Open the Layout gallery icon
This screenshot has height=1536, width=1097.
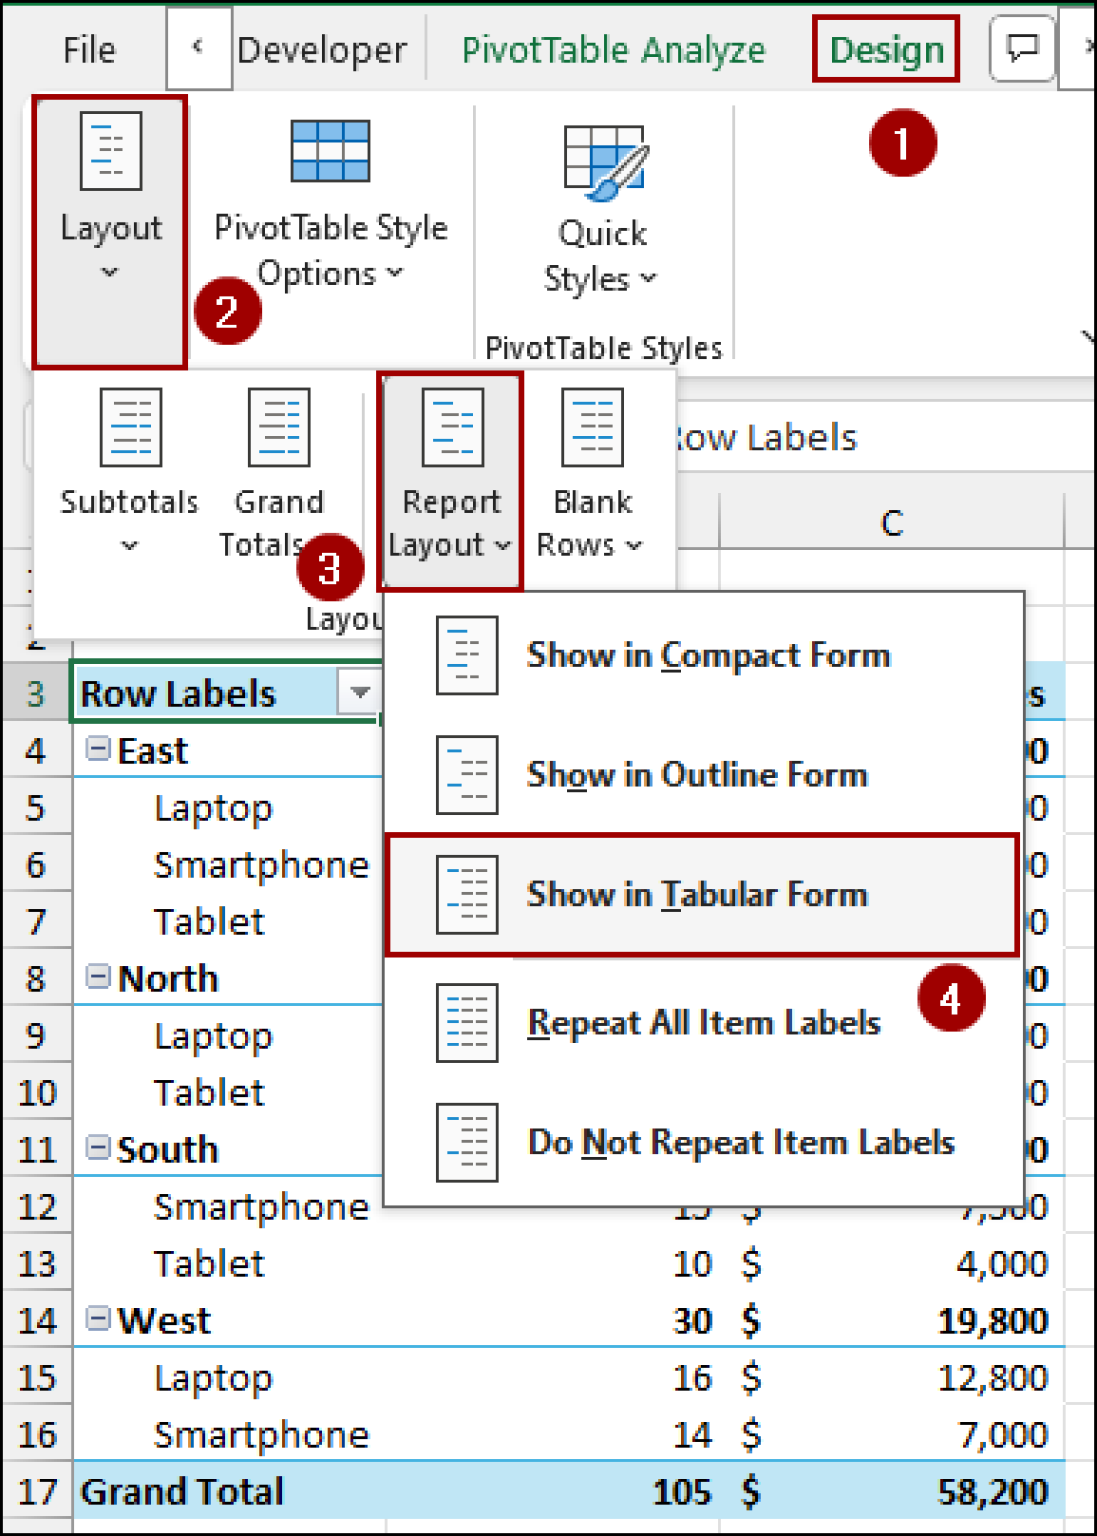pos(109,152)
